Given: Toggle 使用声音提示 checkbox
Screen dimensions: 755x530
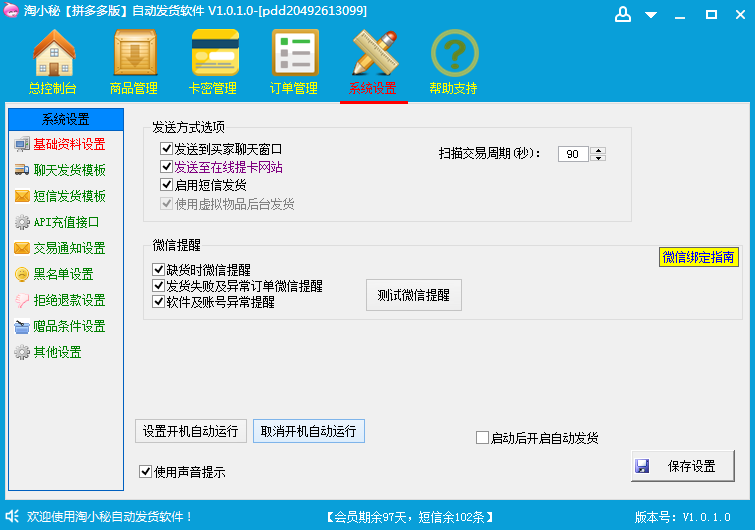Looking at the screenshot, I should (145, 471).
